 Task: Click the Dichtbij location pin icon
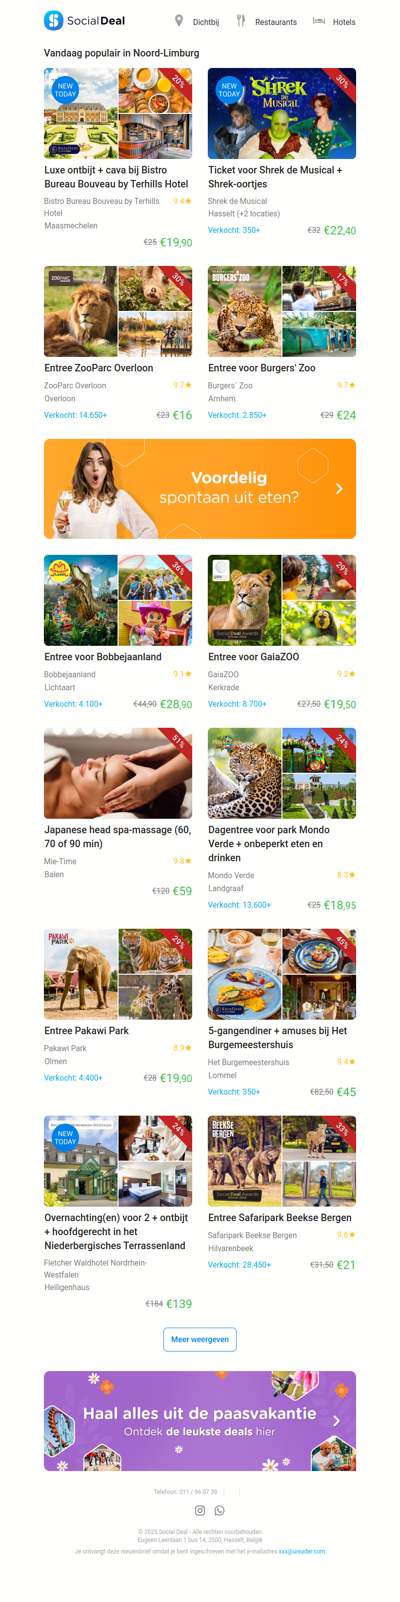pos(179,20)
